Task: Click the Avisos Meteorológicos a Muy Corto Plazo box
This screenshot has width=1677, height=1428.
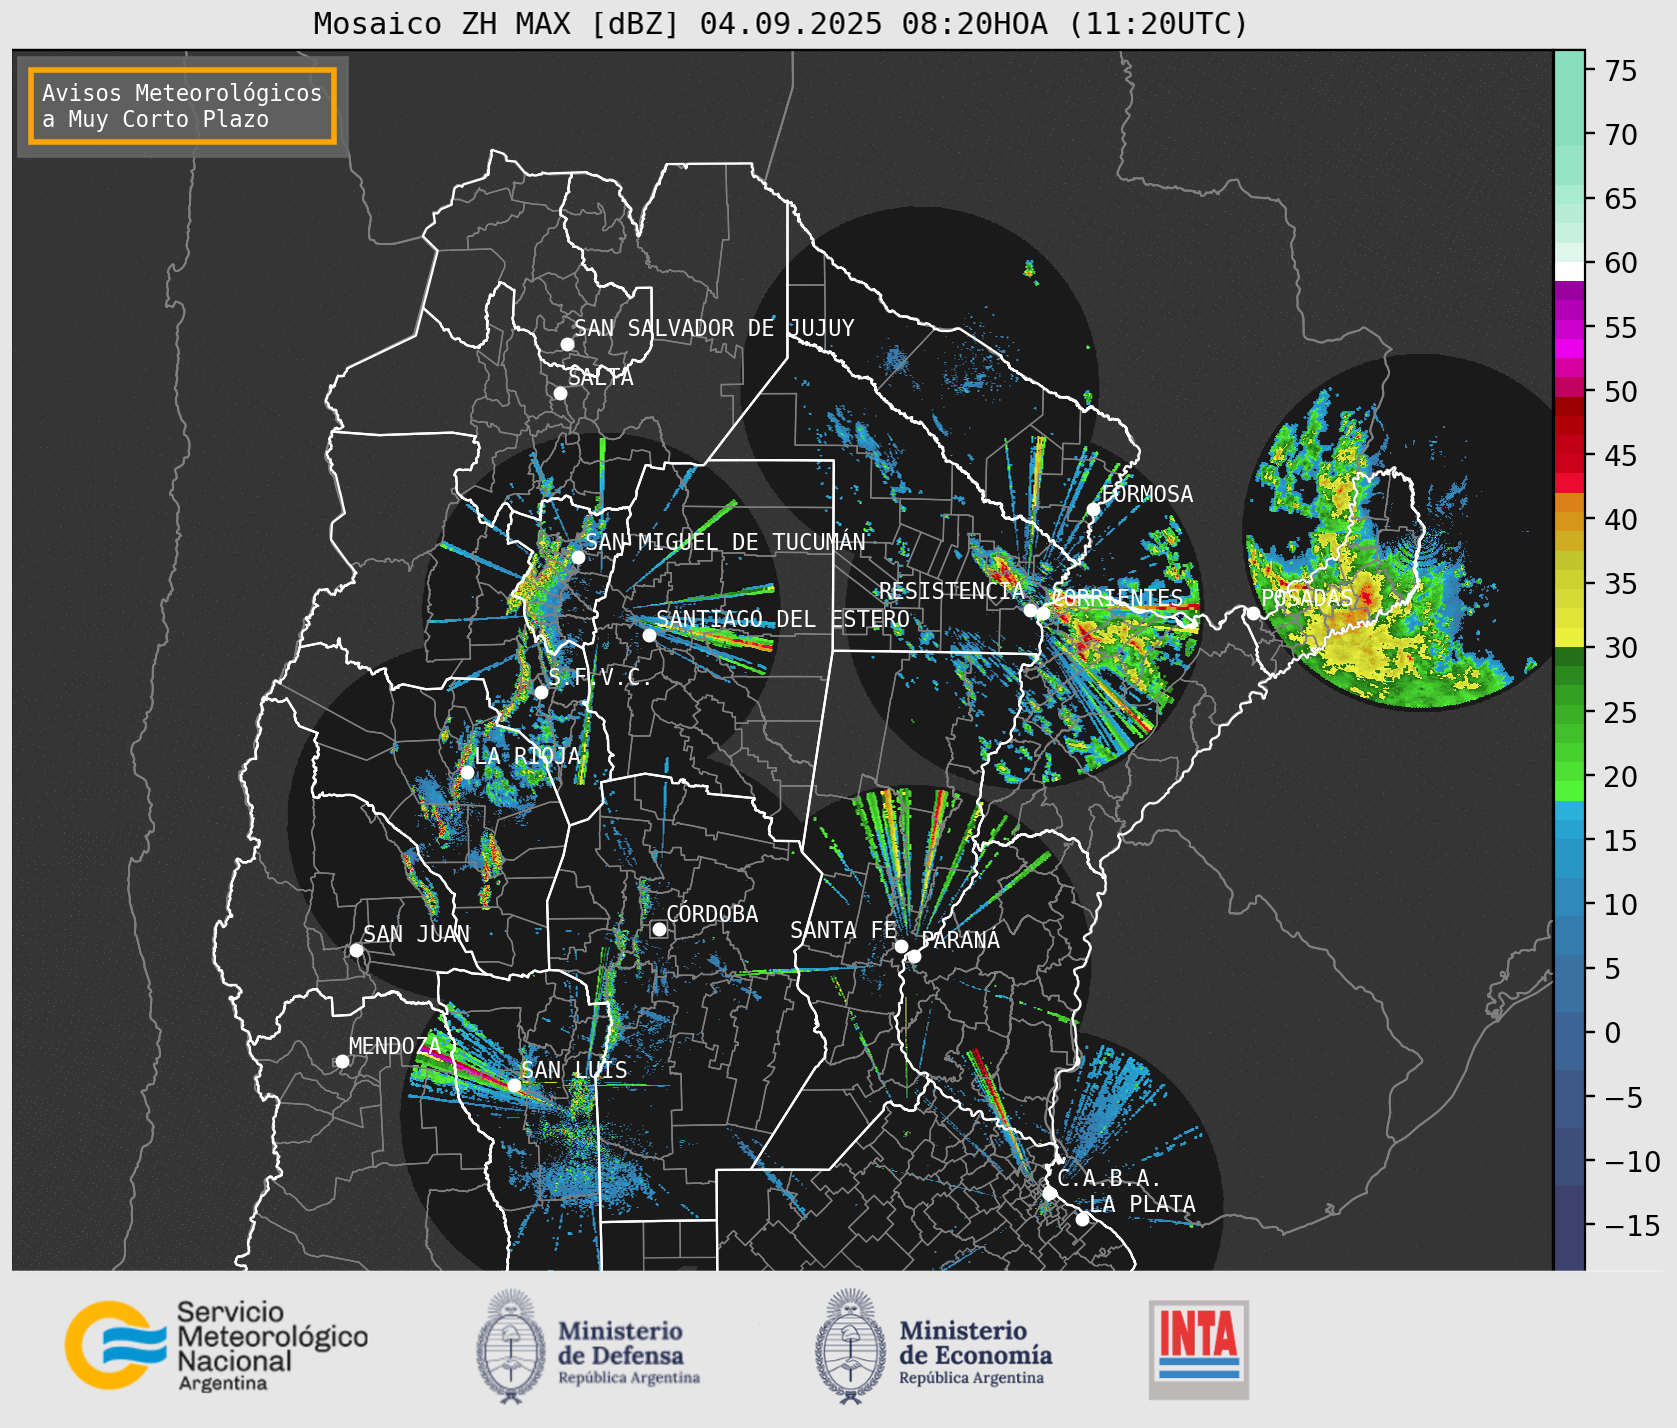Action: click(182, 106)
